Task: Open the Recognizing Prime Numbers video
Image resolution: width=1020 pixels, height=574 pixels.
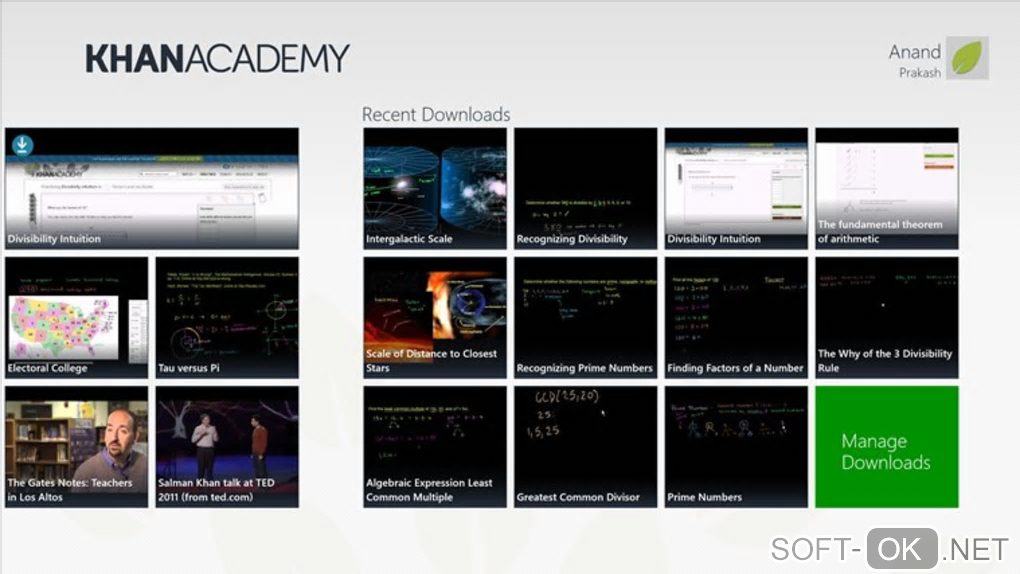Action: click(x=585, y=318)
